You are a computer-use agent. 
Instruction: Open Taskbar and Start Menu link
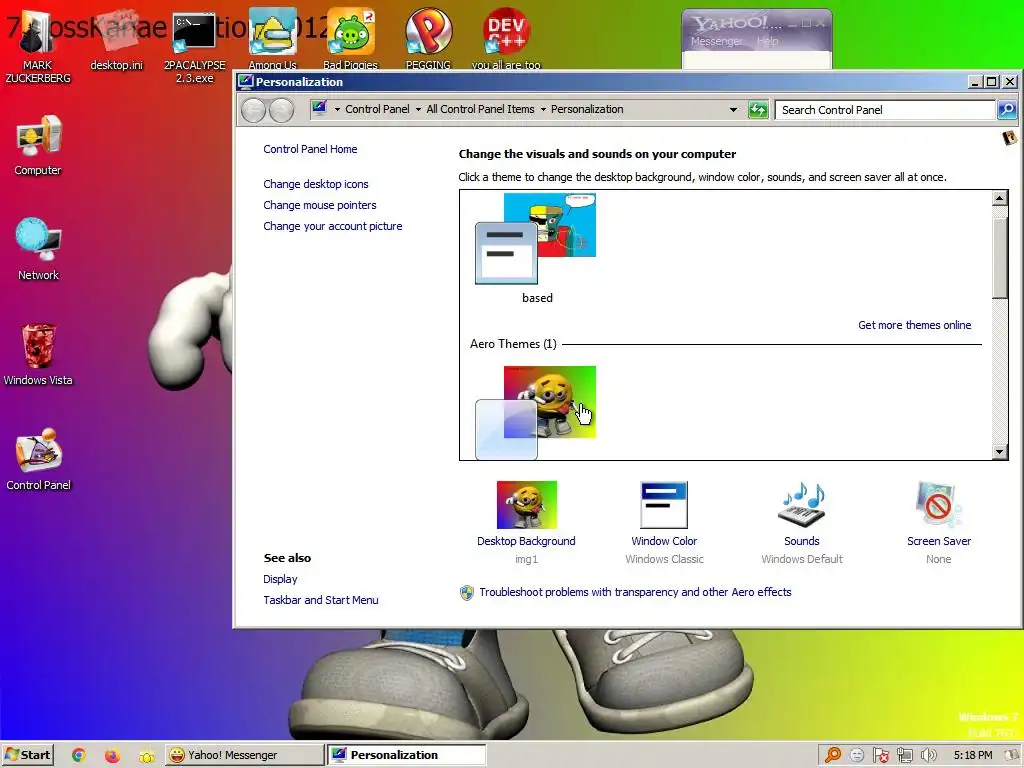click(x=321, y=600)
